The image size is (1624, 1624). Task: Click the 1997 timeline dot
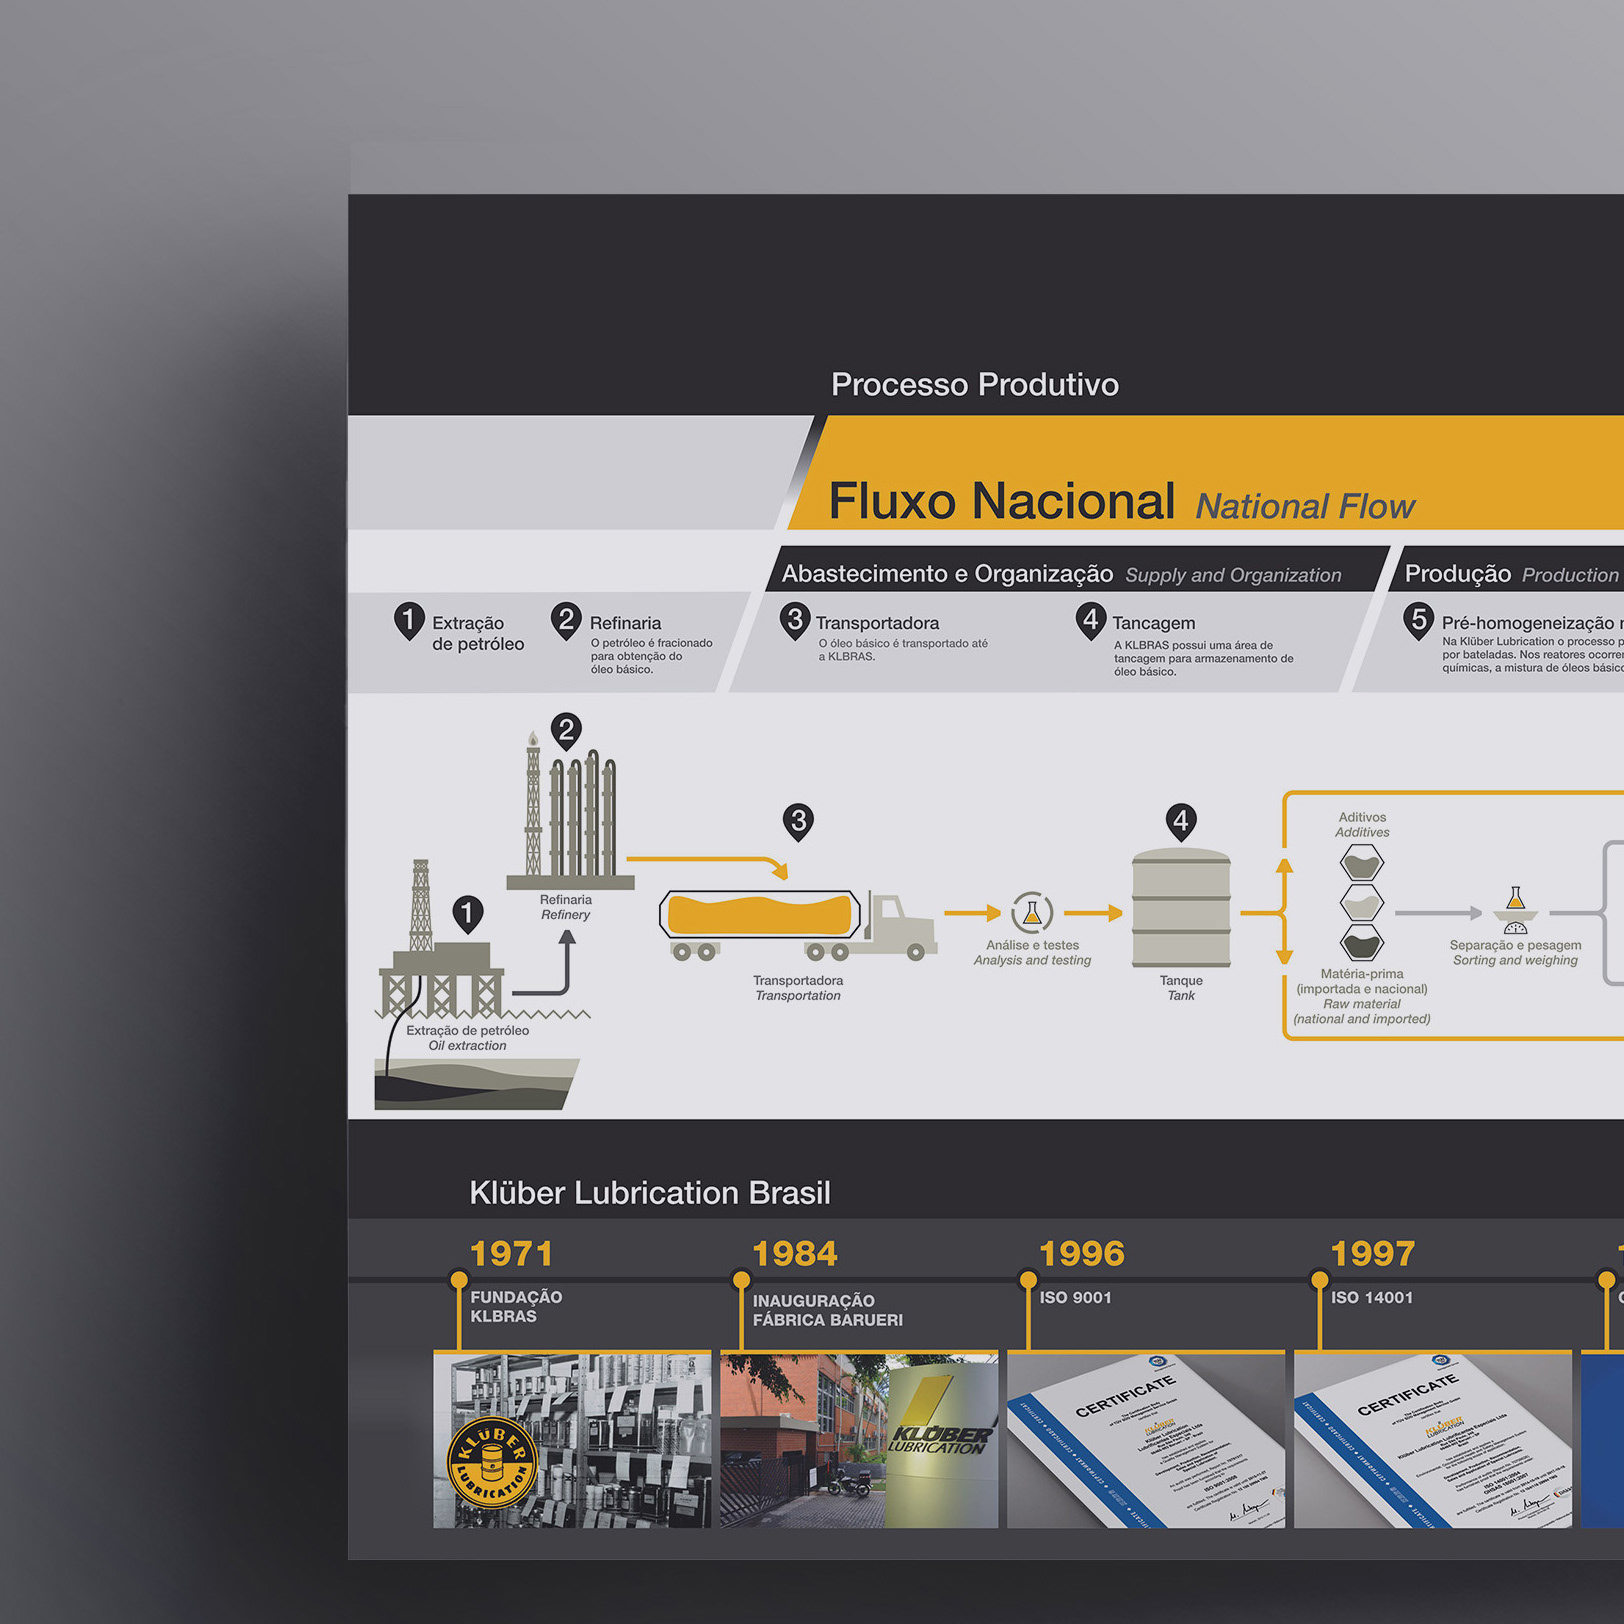pyautogui.click(x=1320, y=1280)
